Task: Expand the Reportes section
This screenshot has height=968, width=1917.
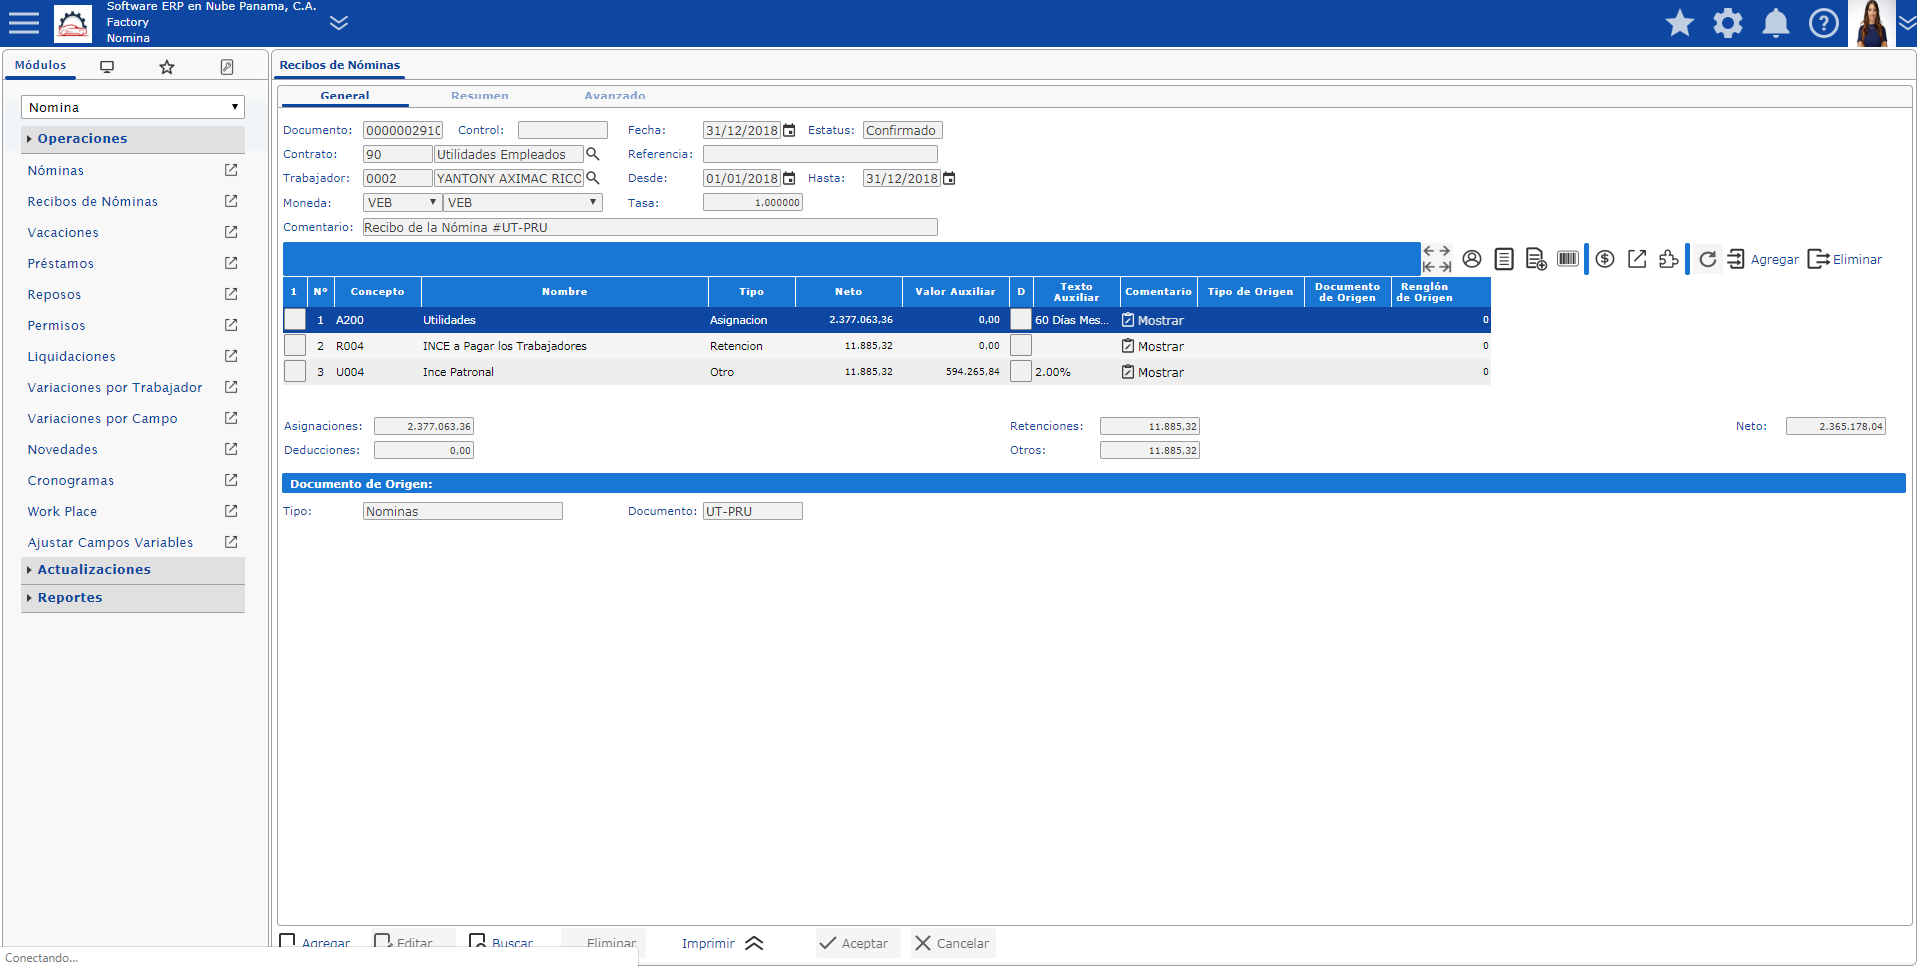Action: click(132, 598)
